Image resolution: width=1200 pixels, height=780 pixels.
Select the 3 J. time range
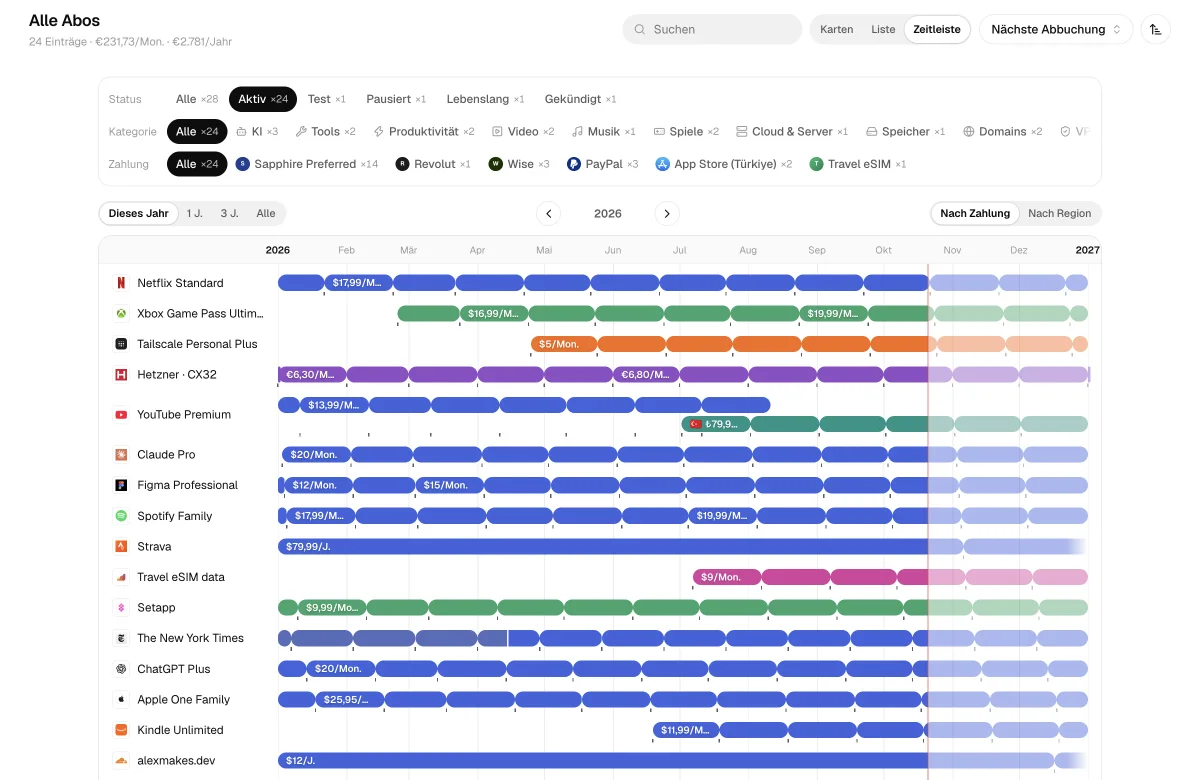pyautogui.click(x=230, y=213)
